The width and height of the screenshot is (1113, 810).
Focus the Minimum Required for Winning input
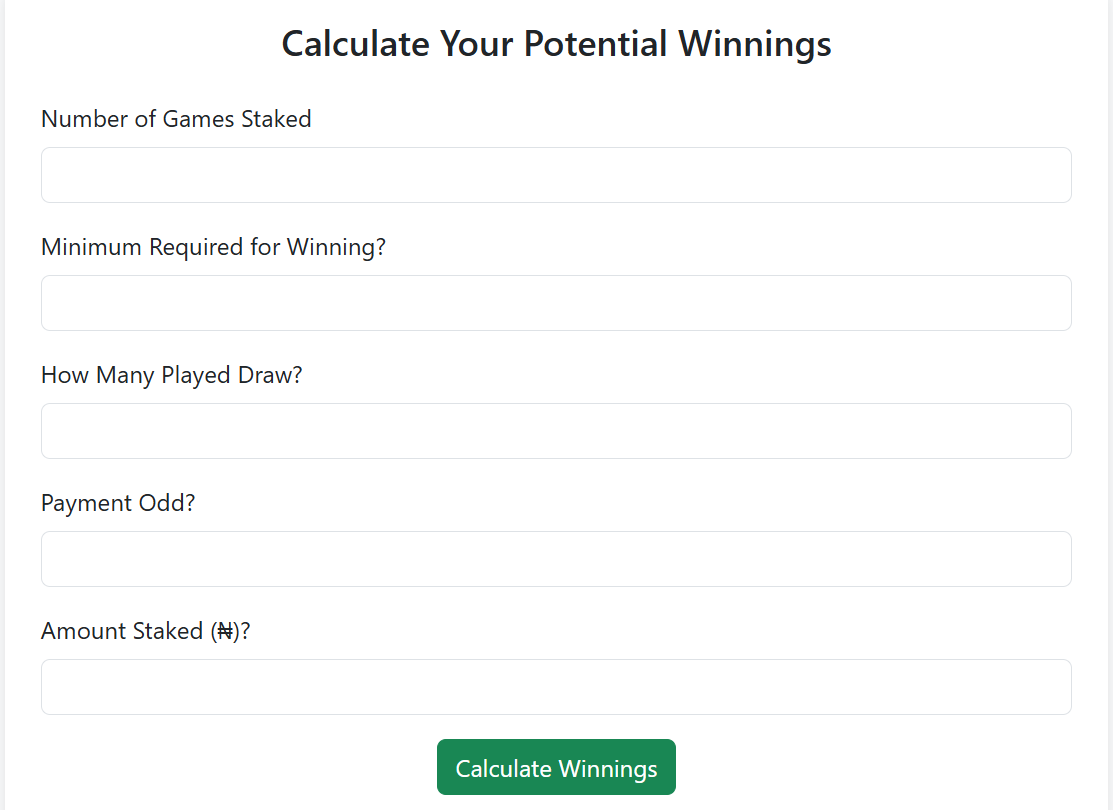(556, 303)
